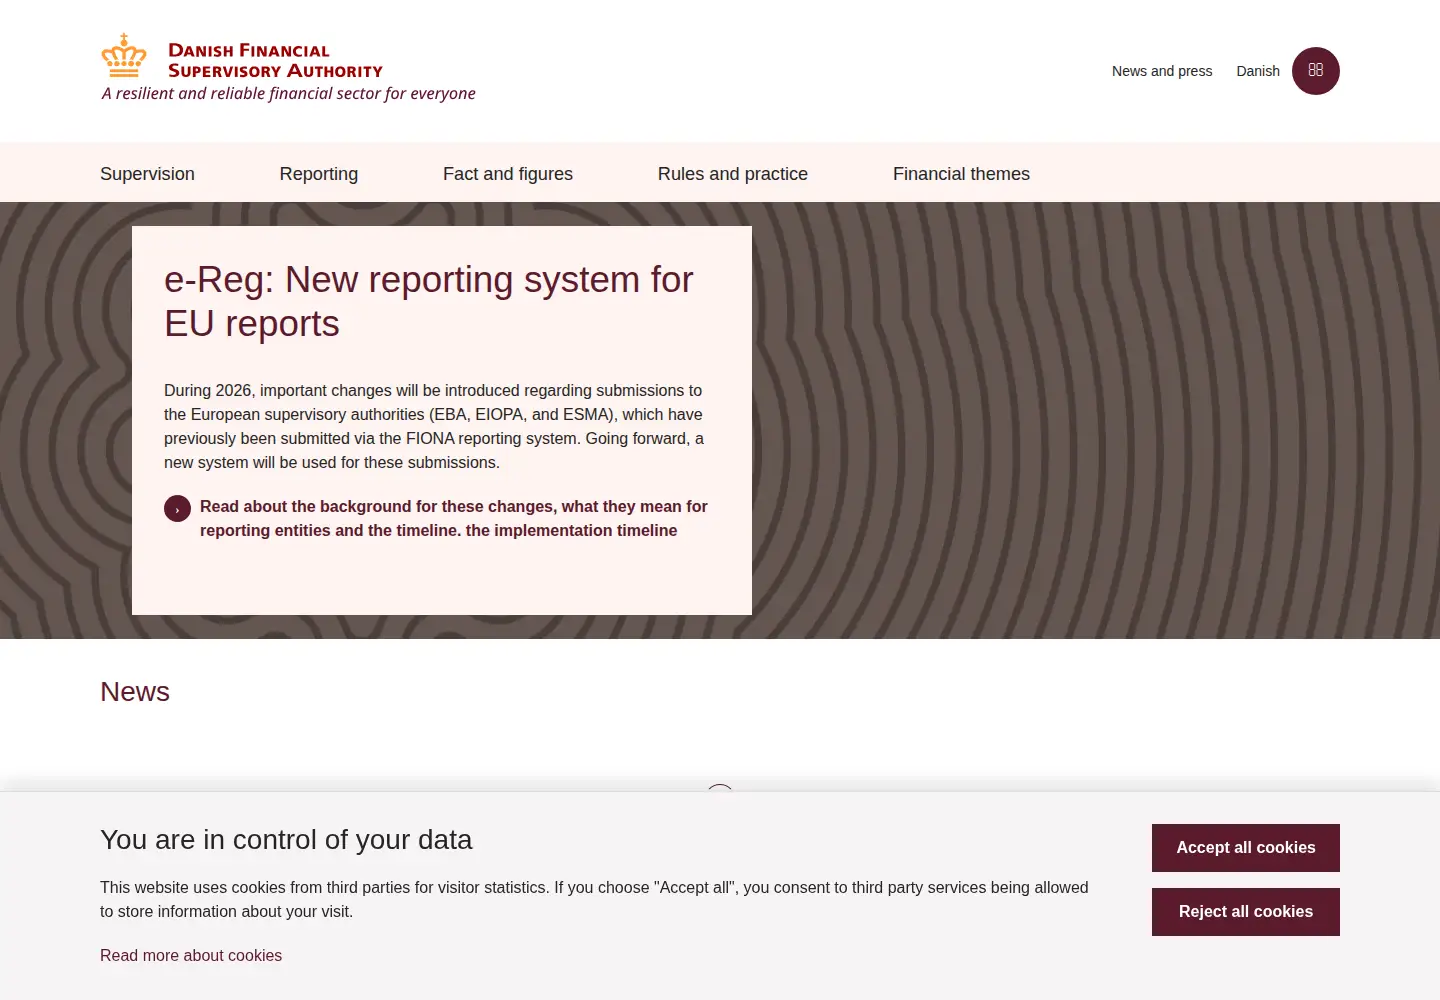Click the paragraph starting 'During 2026, important changes'
1440x1000 pixels.
click(x=434, y=427)
